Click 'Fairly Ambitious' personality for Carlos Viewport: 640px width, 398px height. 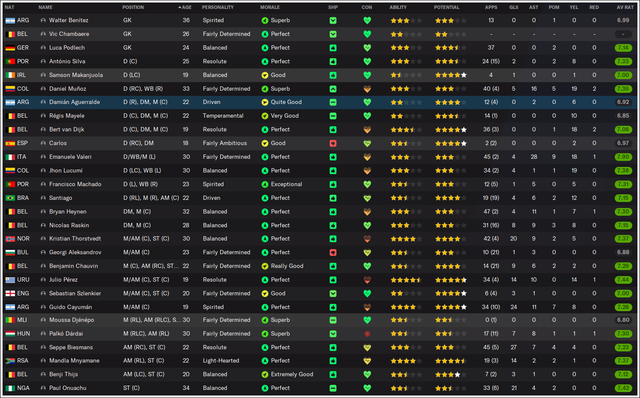click(224, 143)
